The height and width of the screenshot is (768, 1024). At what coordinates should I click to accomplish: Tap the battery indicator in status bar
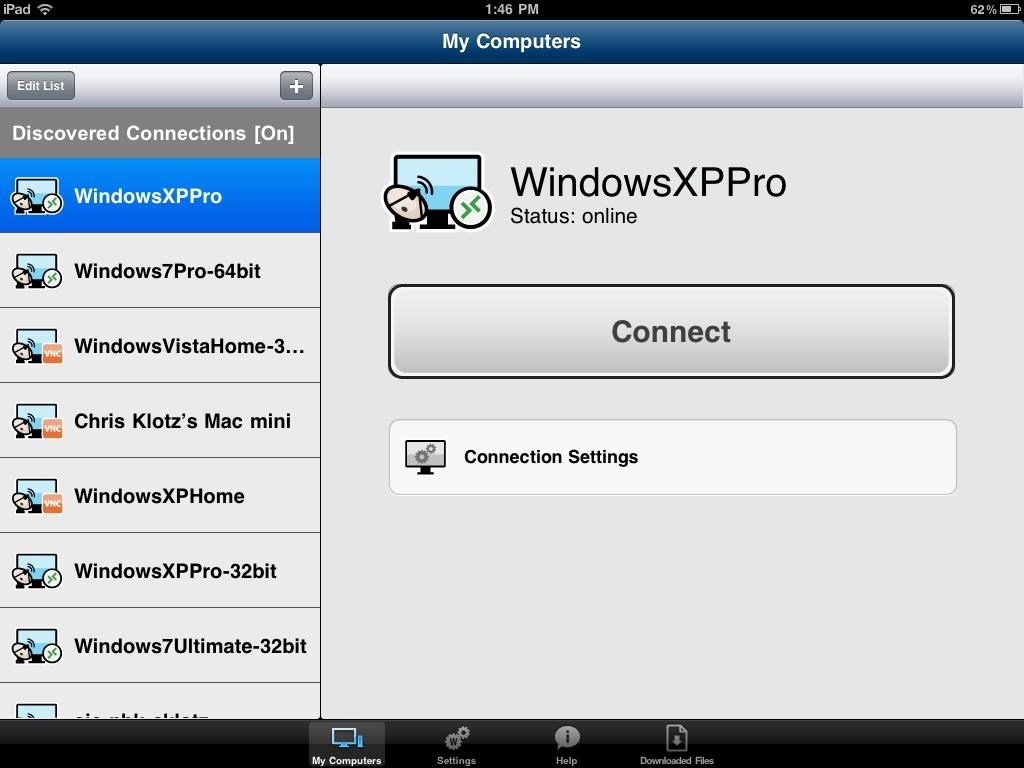(x=1010, y=9)
